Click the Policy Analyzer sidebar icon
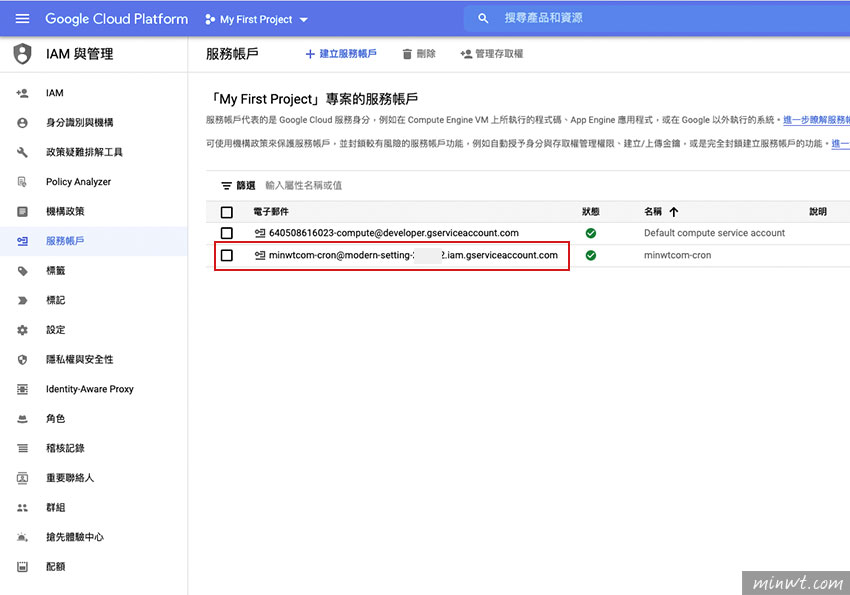Viewport: 850px width, 595px height. [x=22, y=182]
